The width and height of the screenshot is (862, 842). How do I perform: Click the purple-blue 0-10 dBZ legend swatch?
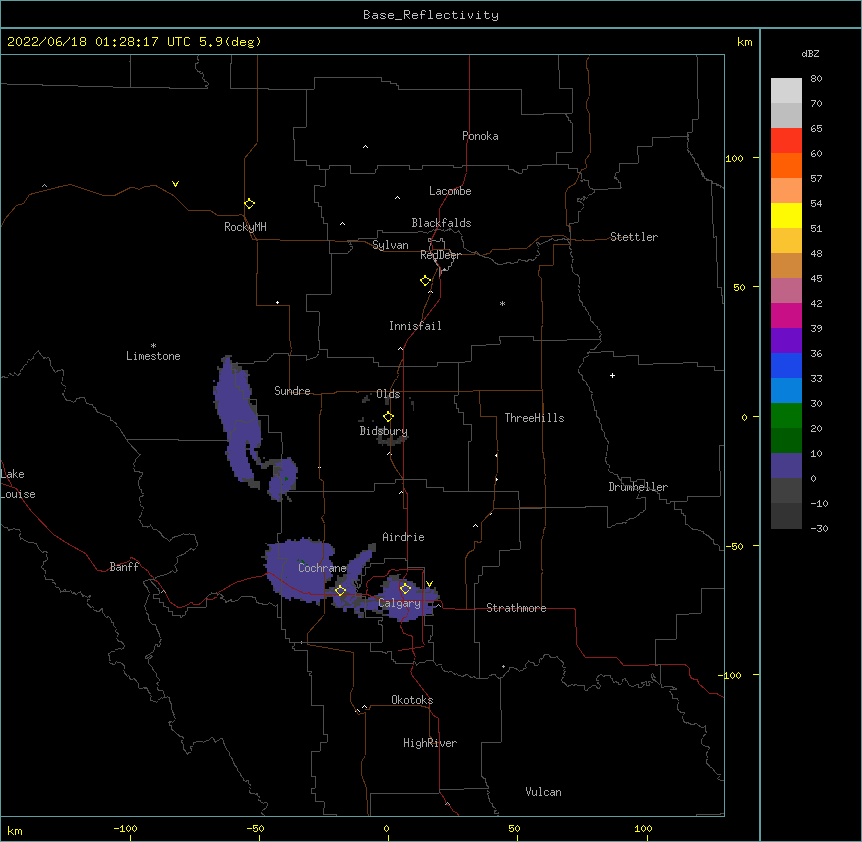pos(786,466)
